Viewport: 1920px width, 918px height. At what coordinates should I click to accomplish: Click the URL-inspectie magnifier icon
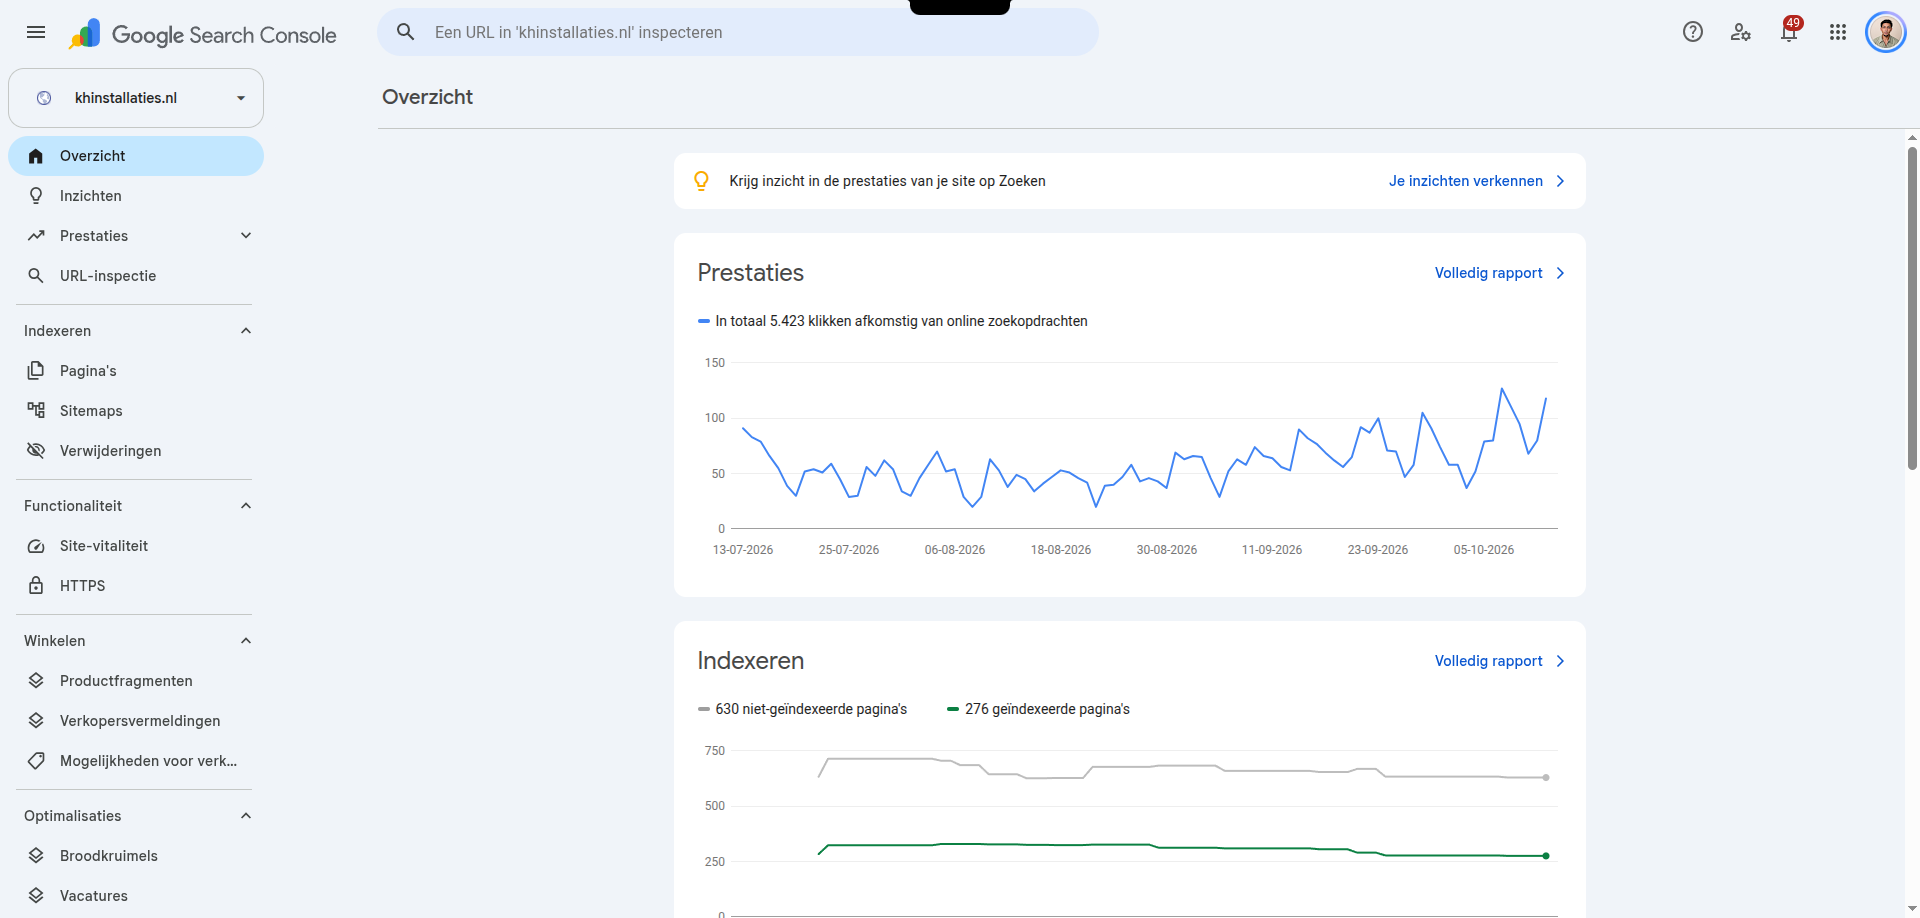tap(36, 276)
